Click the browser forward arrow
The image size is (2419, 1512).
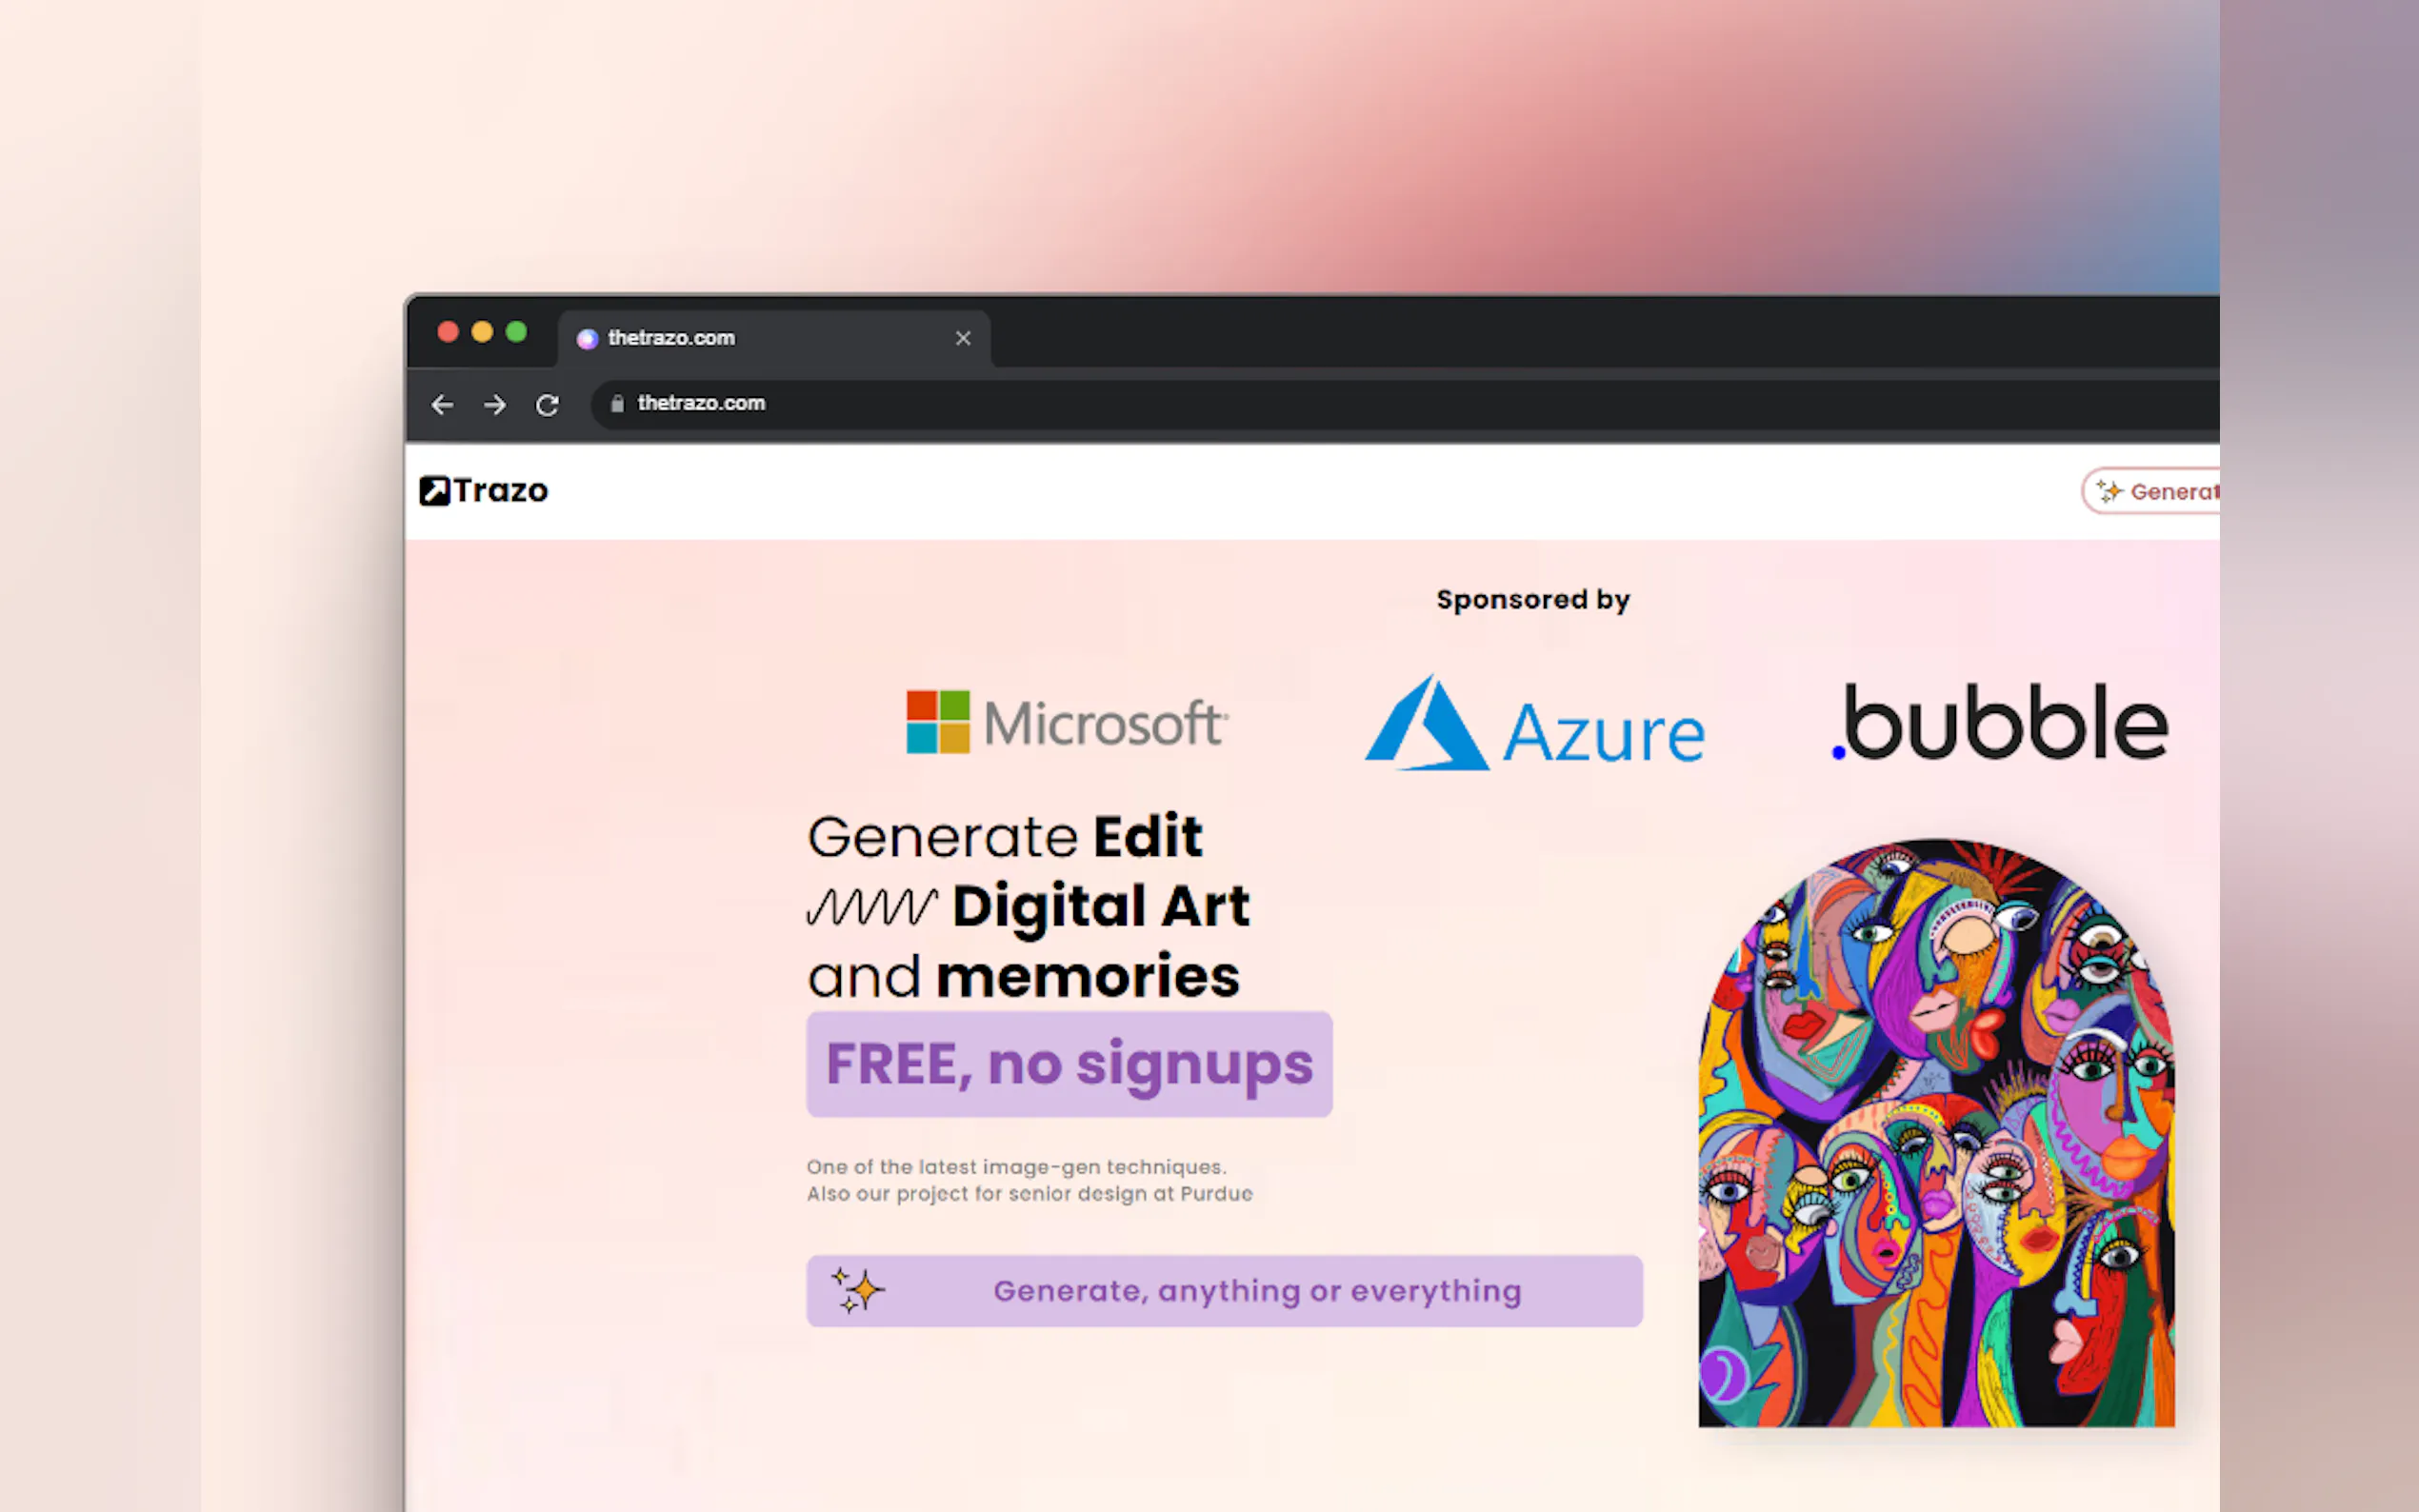[494, 404]
